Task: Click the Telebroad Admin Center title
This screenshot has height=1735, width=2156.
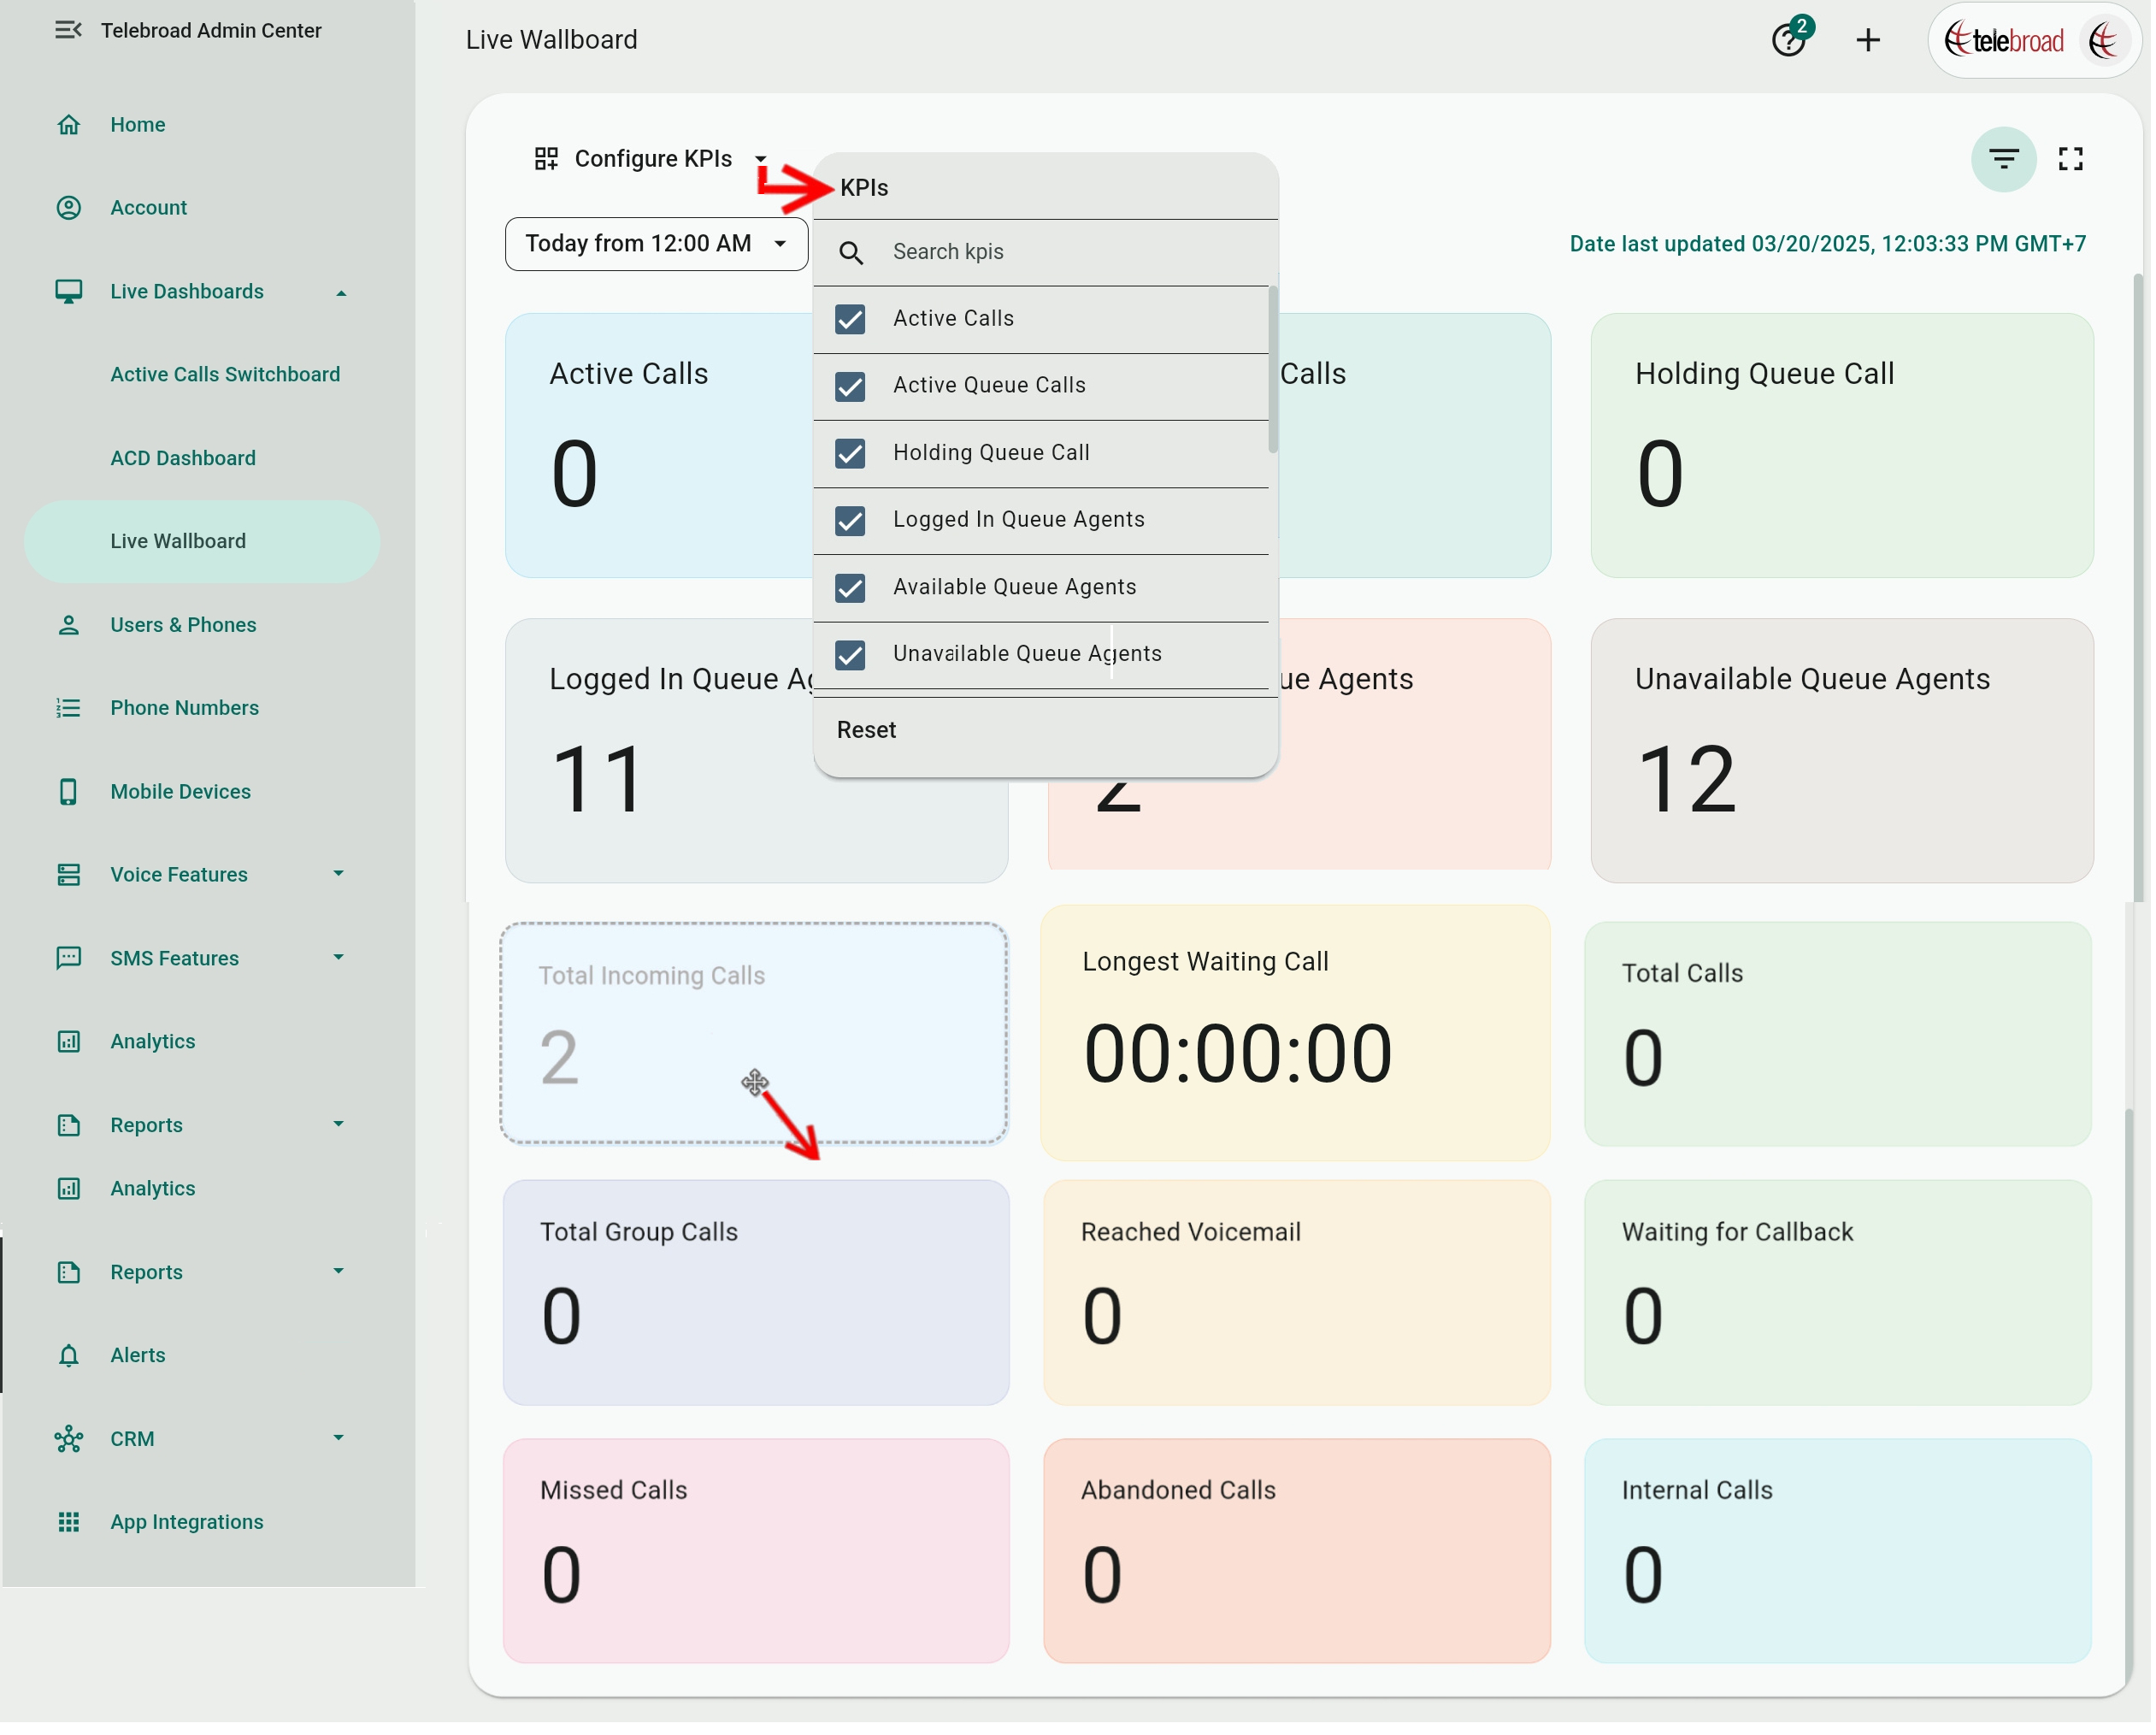Action: pyautogui.click(x=212, y=31)
